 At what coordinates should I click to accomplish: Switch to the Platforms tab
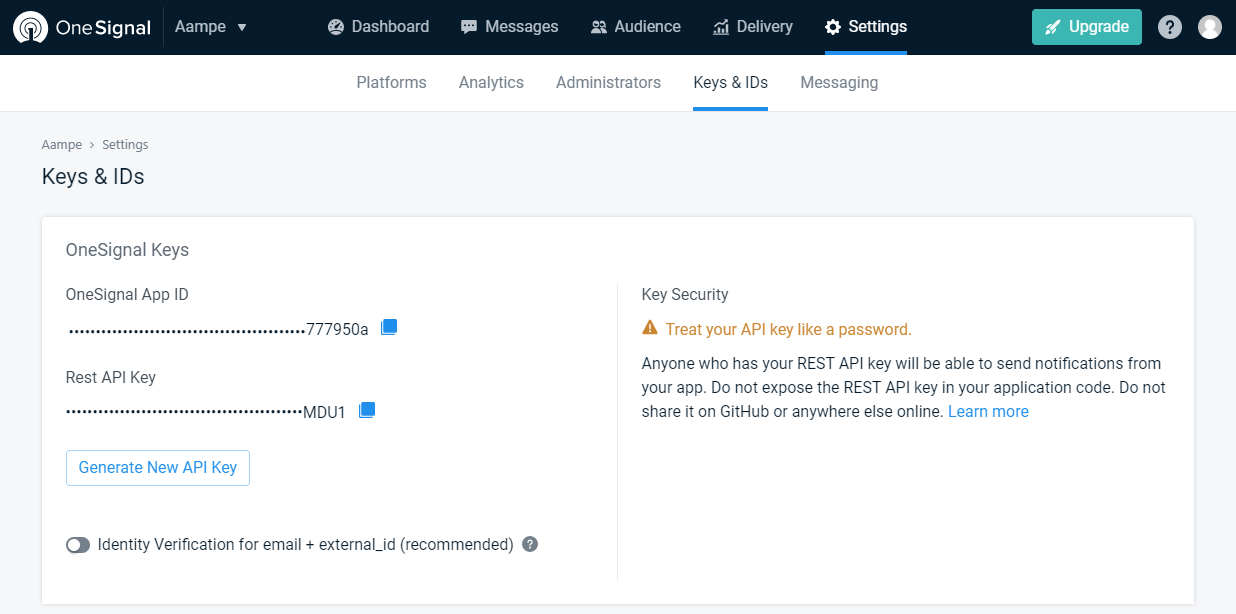[x=391, y=83]
